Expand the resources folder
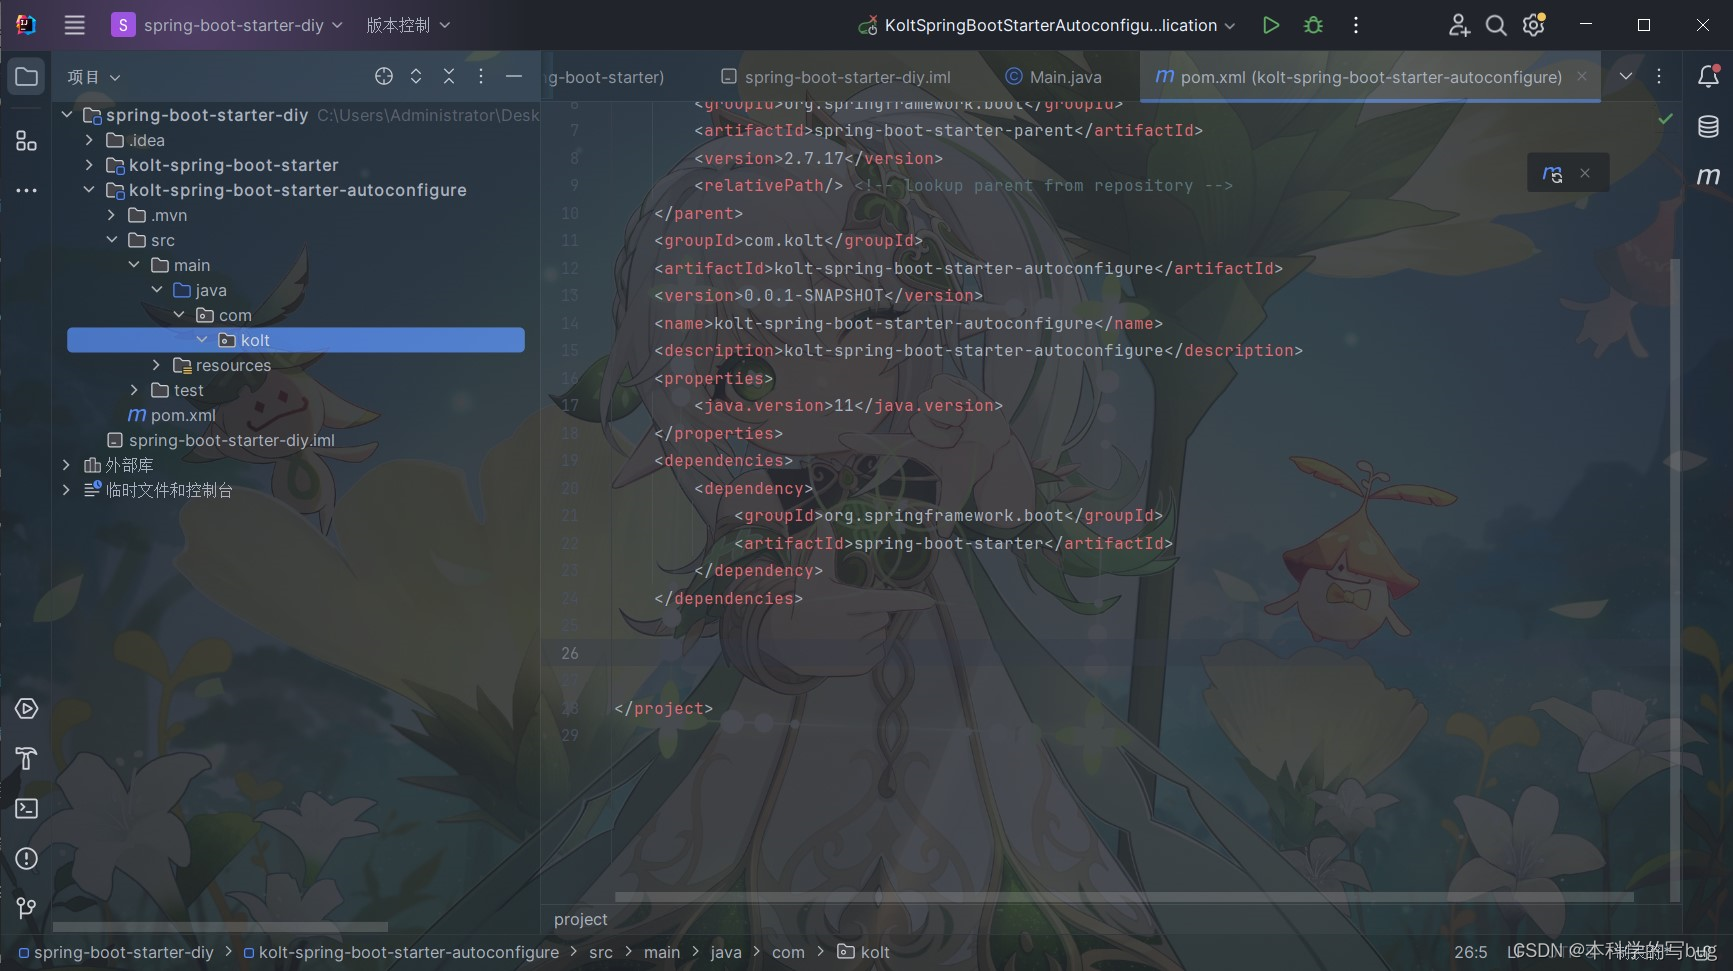The image size is (1733, 971). pyautogui.click(x=156, y=365)
